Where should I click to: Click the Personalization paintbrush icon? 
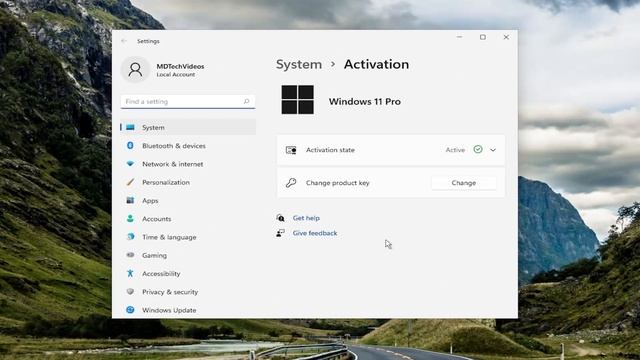click(x=130, y=182)
